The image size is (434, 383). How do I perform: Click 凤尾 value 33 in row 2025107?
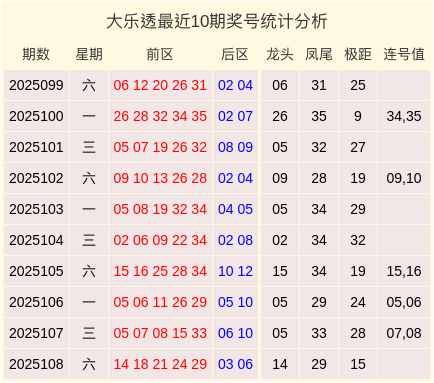click(319, 333)
